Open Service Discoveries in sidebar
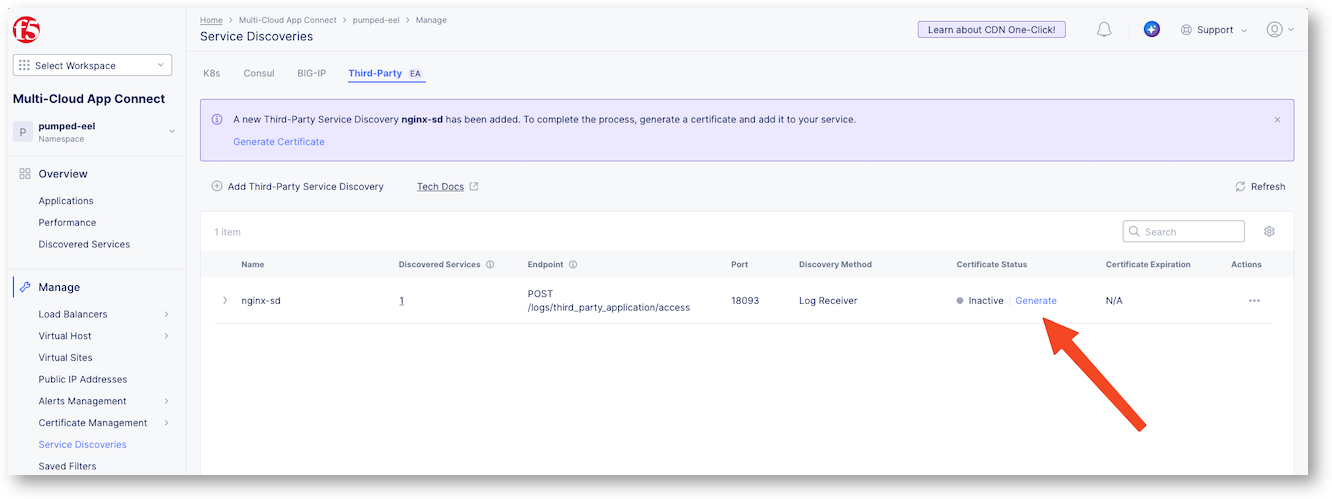 (x=82, y=445)
